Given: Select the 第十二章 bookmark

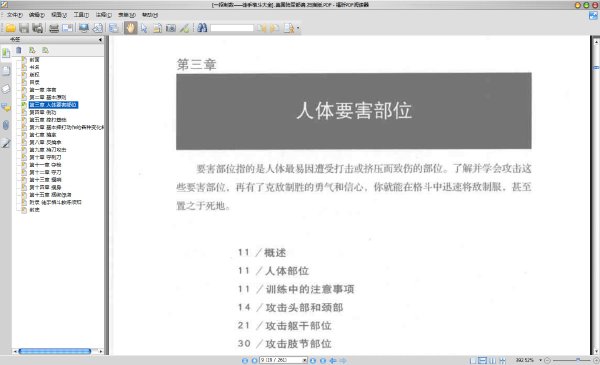Looking at the screenshot, I should tap(45, 172).
